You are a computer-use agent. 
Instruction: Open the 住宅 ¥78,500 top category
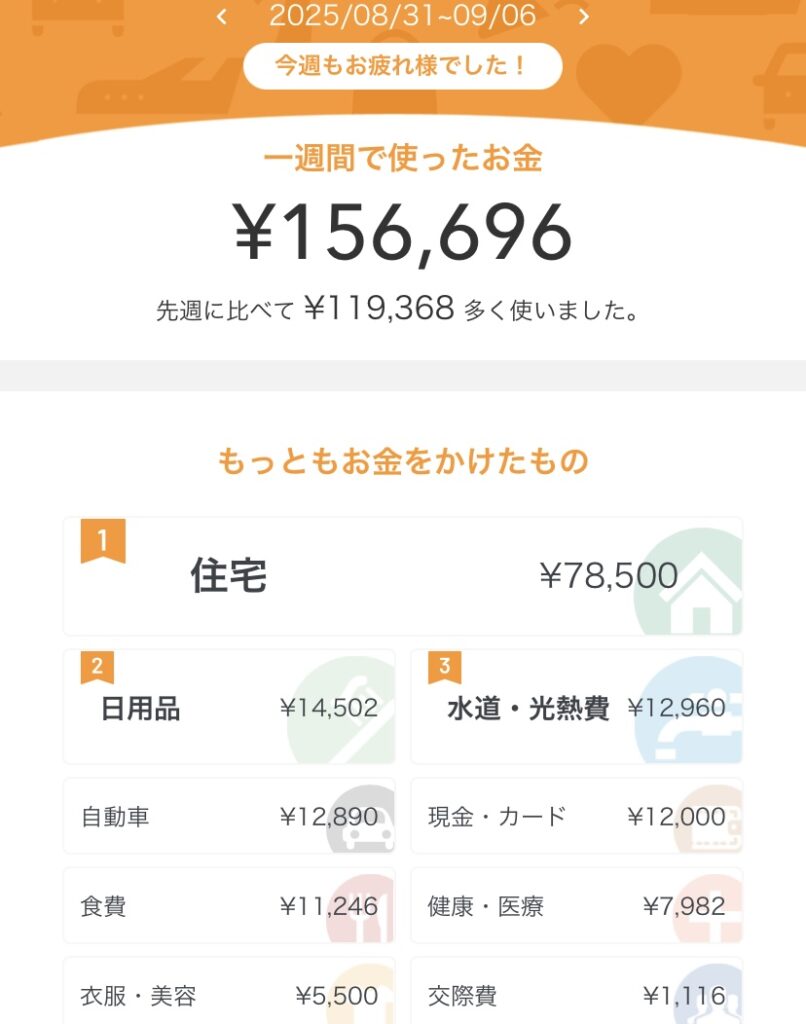[403, 576]
